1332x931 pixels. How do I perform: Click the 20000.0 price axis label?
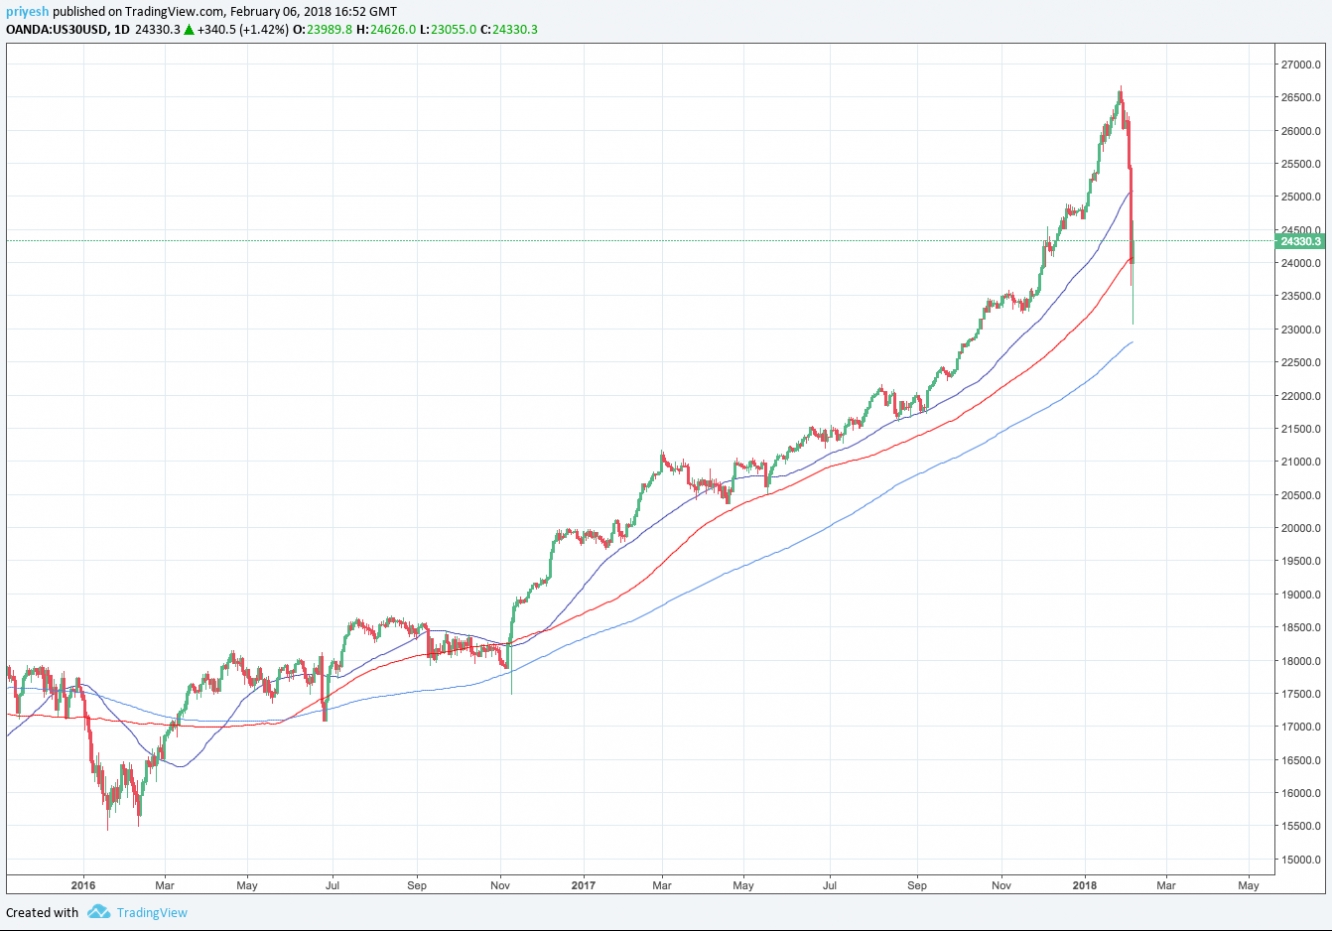1300,528
